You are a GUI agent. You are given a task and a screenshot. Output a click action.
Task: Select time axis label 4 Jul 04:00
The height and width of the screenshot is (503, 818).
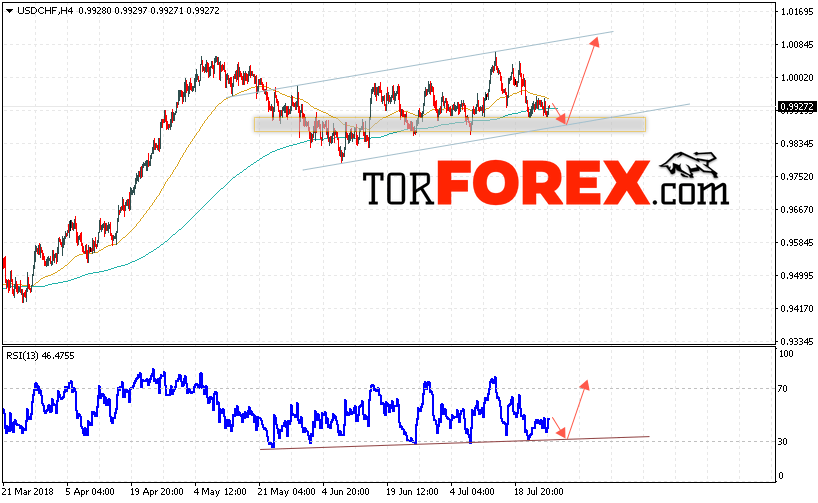pyautogui.click(x=472, y=492)
